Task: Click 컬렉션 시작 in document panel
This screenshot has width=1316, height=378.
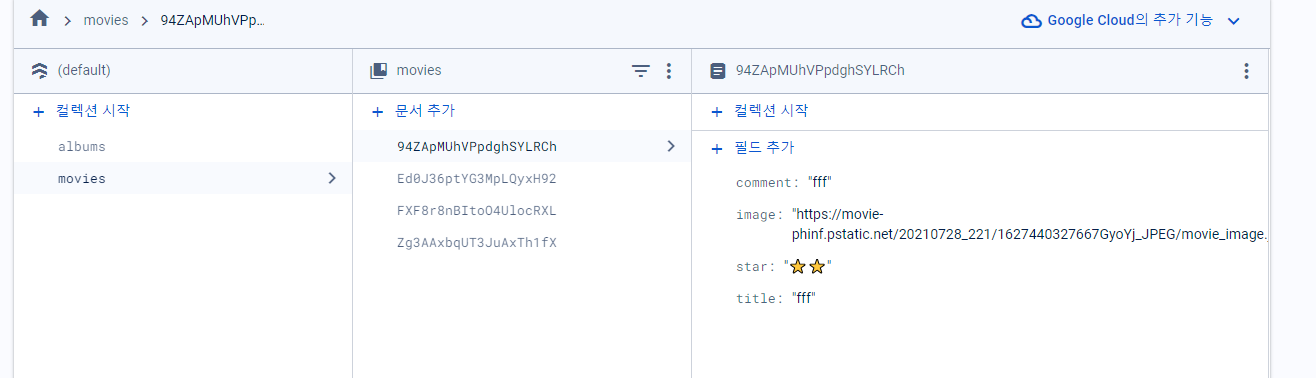Action: point(771,111)
